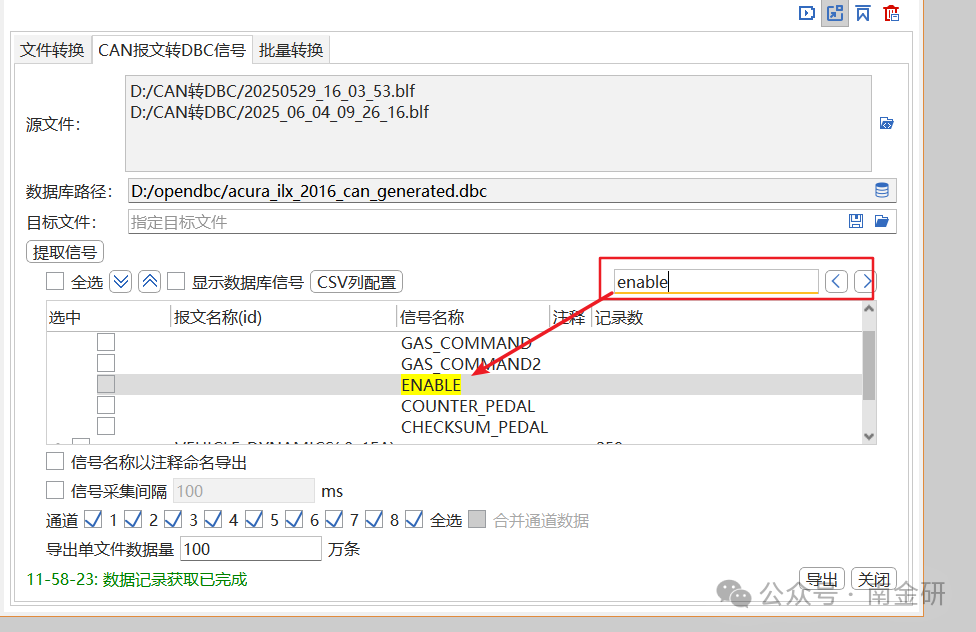Uncheck channel 7 checkbox
The height and width of the screenshot is (632, 976).
334,519
